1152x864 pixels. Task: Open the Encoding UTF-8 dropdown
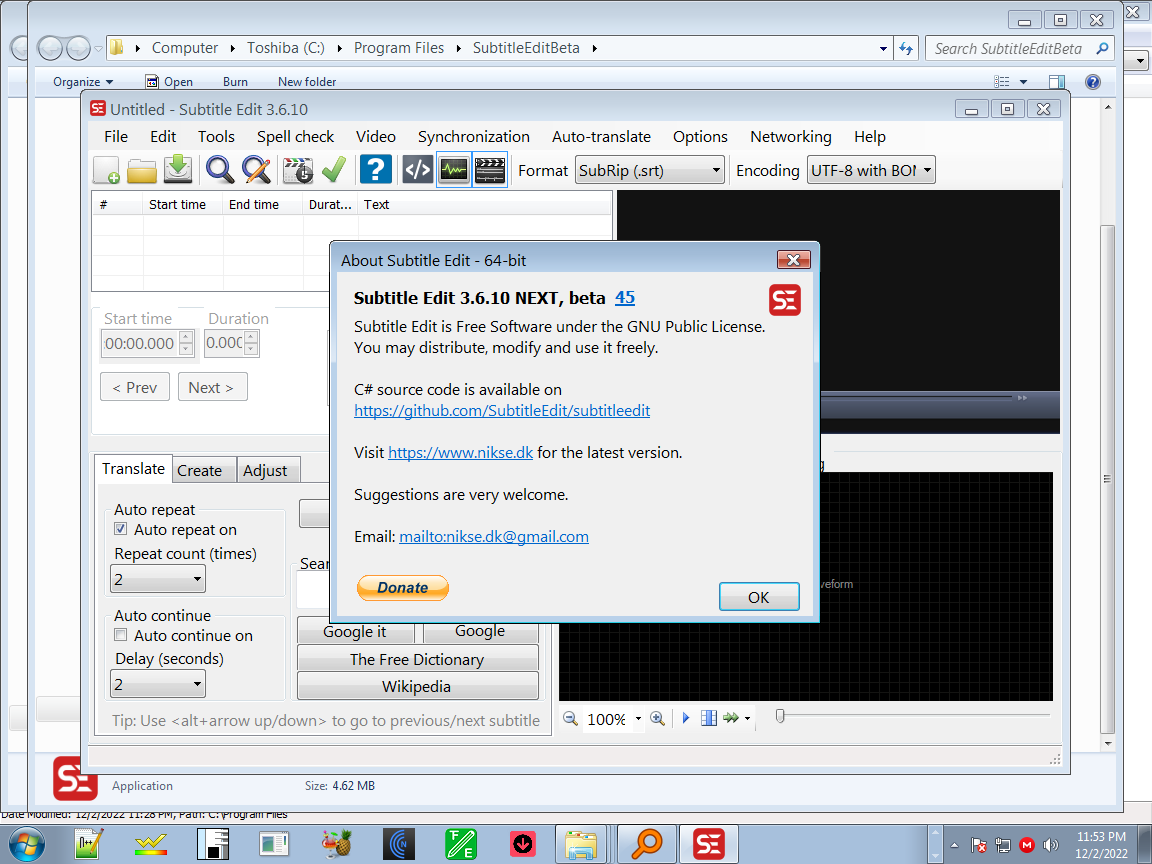[x=871, y=170]
